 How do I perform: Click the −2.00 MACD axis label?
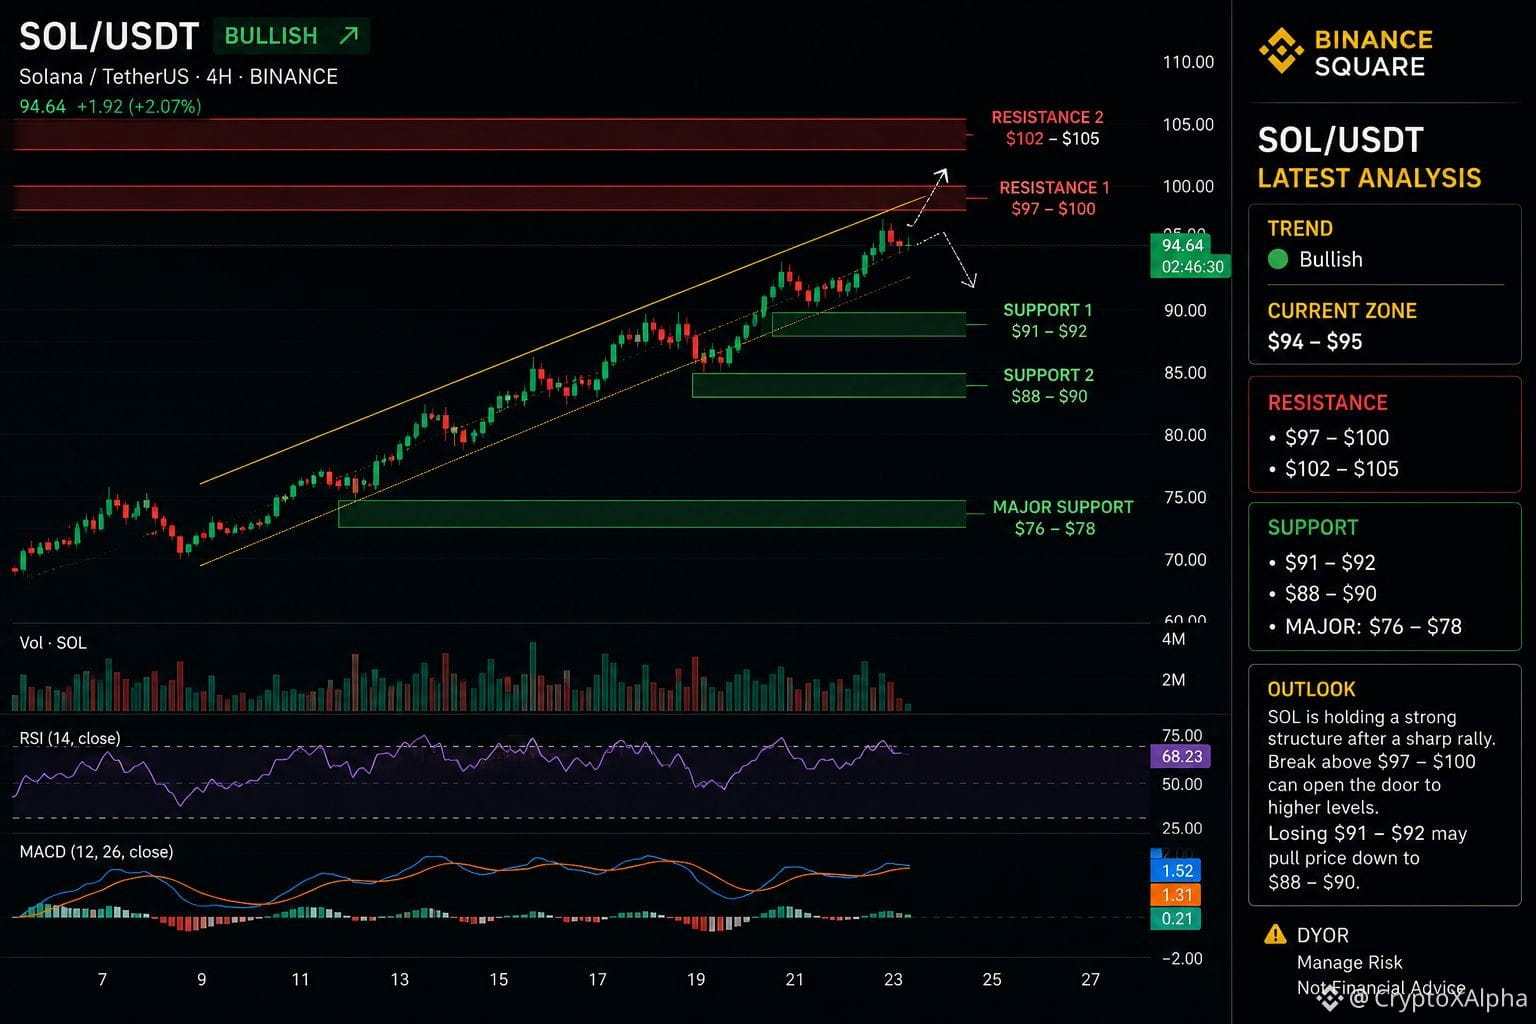pyautogui.click(x=1182, y=958)
